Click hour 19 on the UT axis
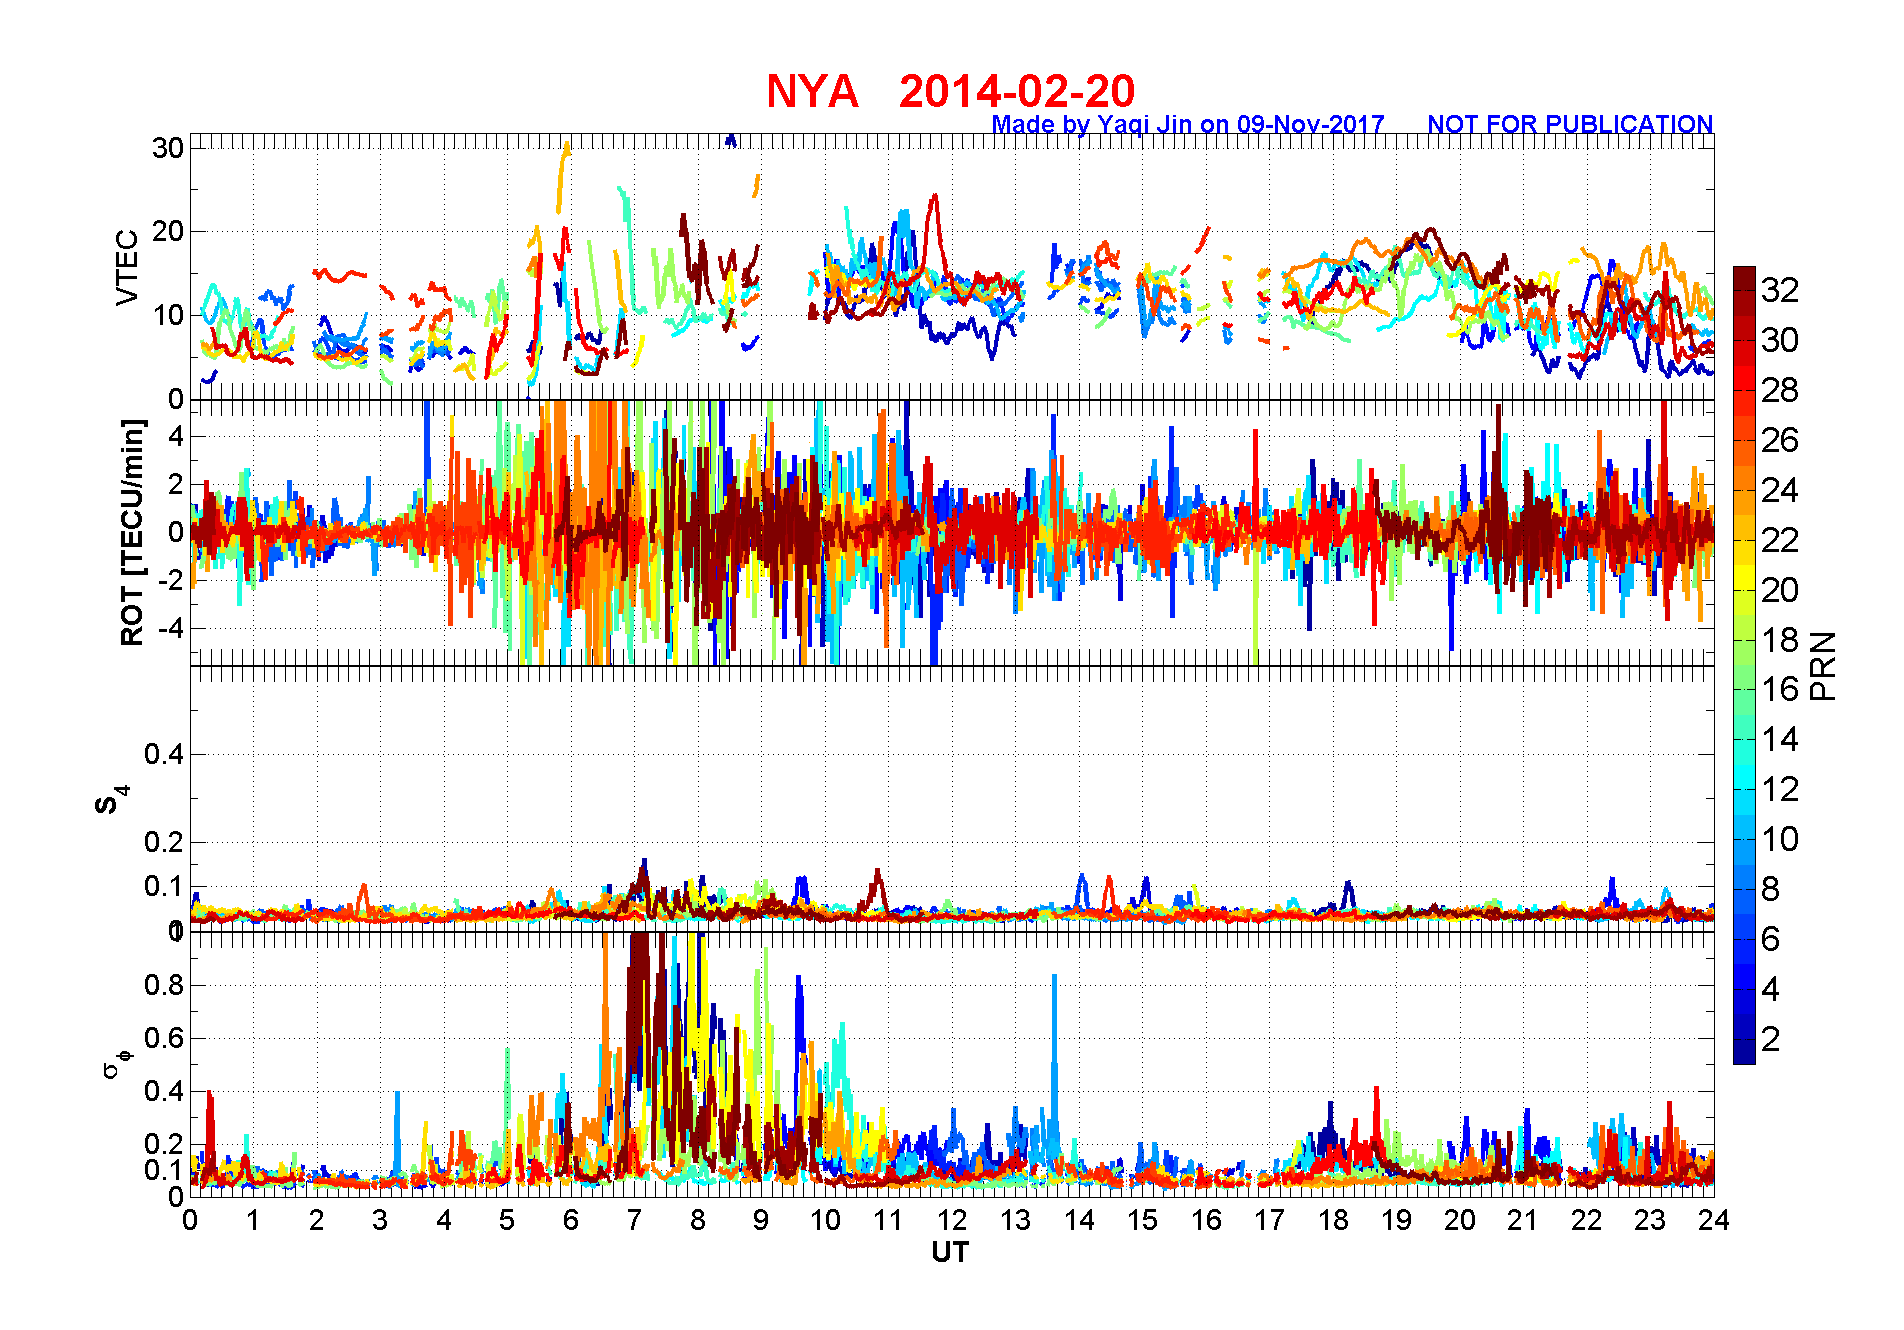This screenshot has width=1904, height=1330. point(1396,1220)
